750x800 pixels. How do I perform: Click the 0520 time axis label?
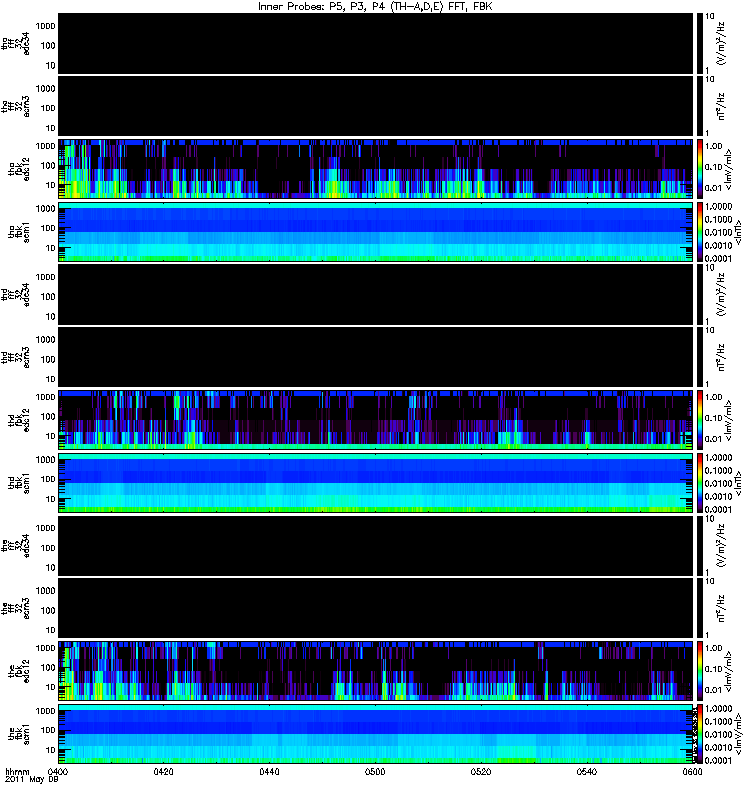[481, 771]
